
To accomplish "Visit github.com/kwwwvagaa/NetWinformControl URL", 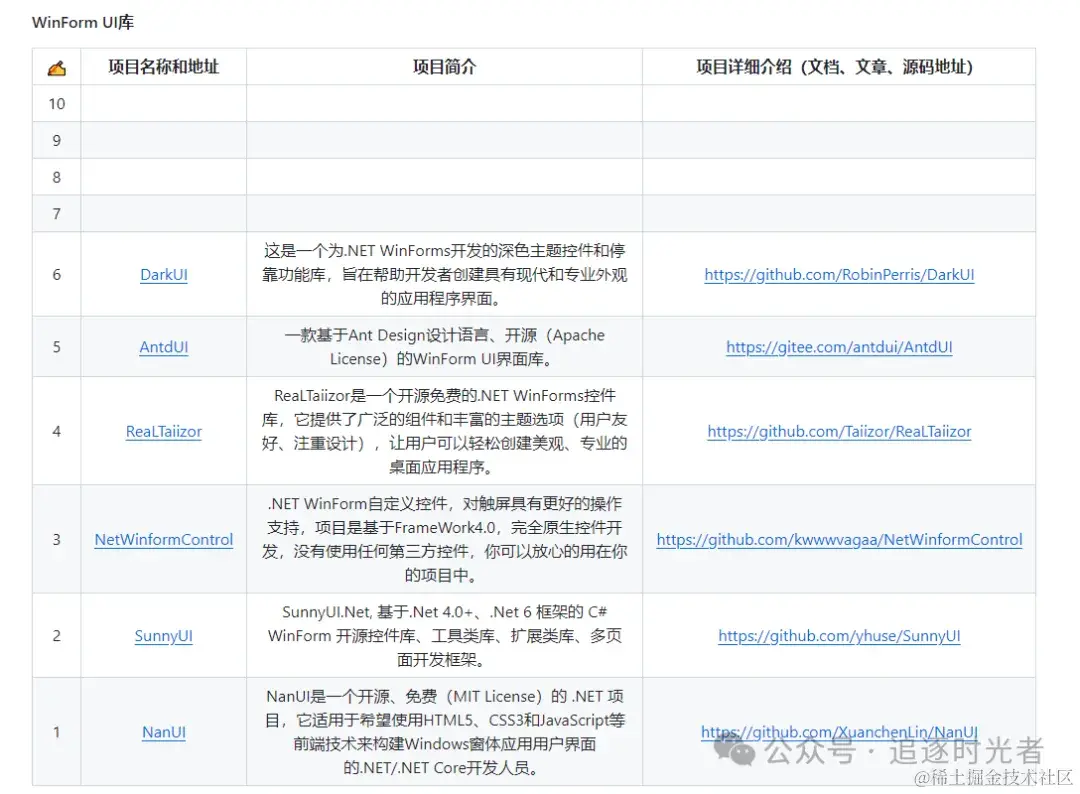I will point(839,540).
